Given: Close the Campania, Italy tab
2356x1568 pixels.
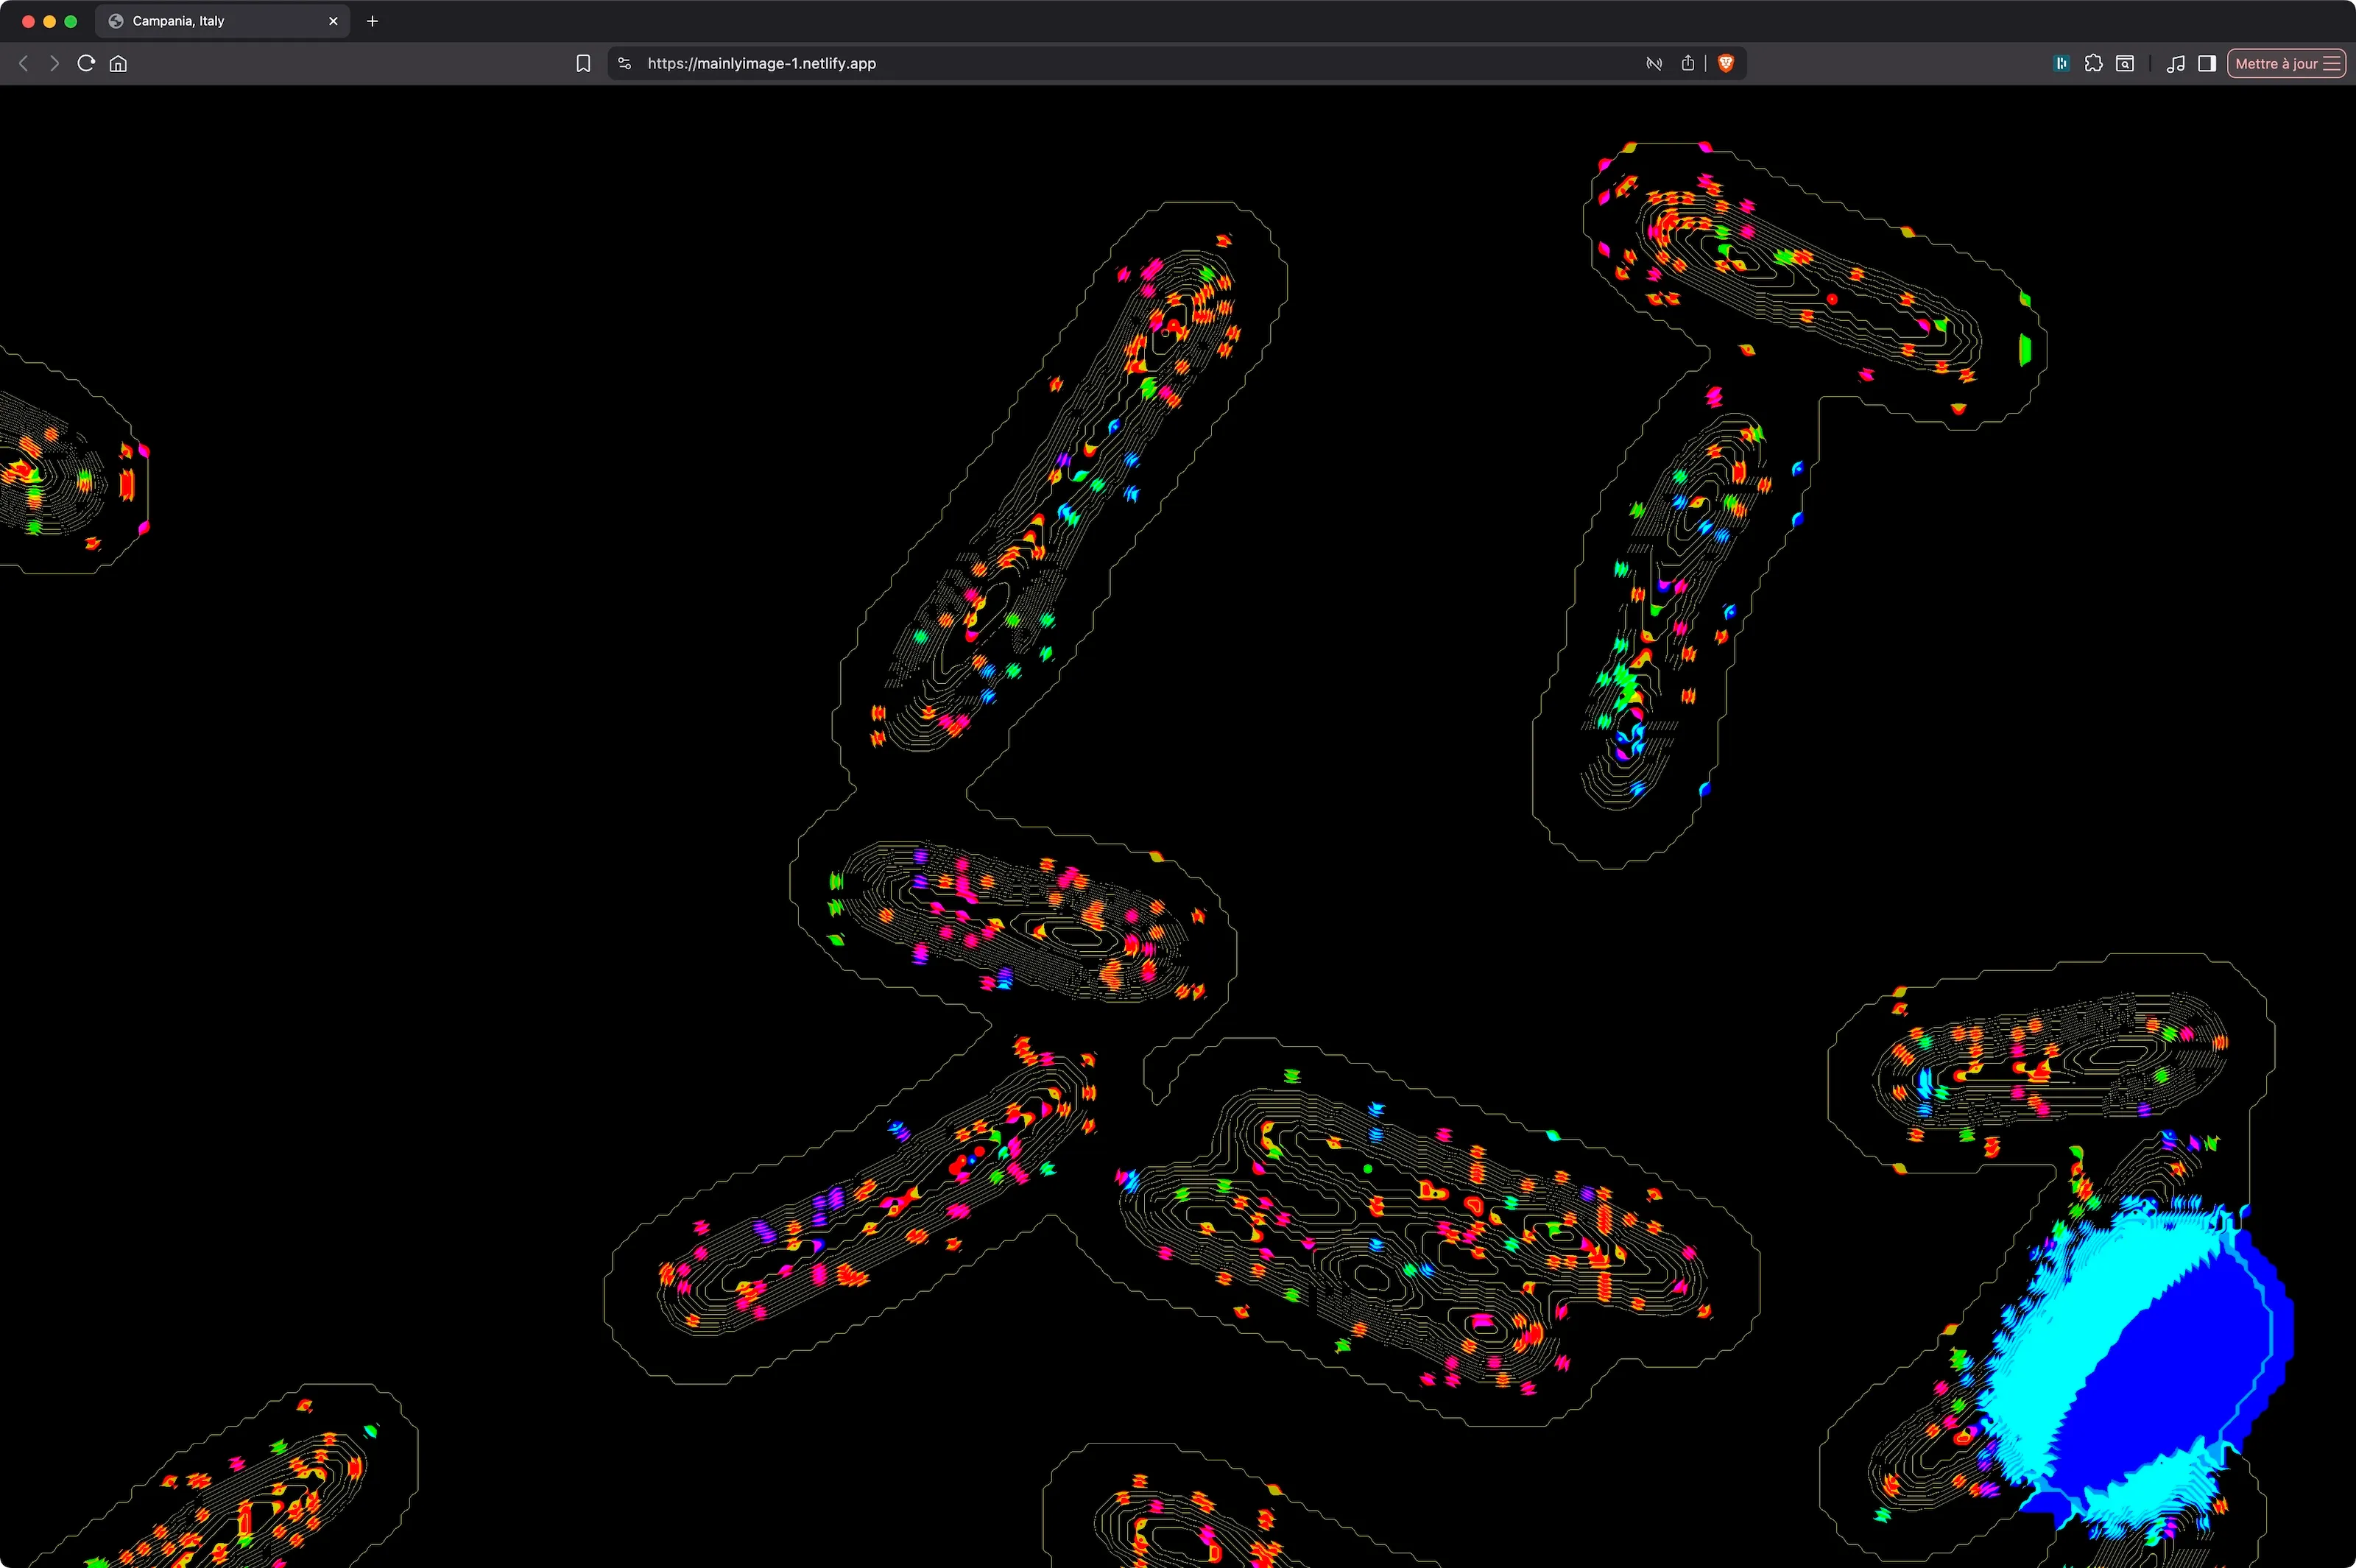Looking at the screenshot, I should pyautogui.click(x=333, y=21).
